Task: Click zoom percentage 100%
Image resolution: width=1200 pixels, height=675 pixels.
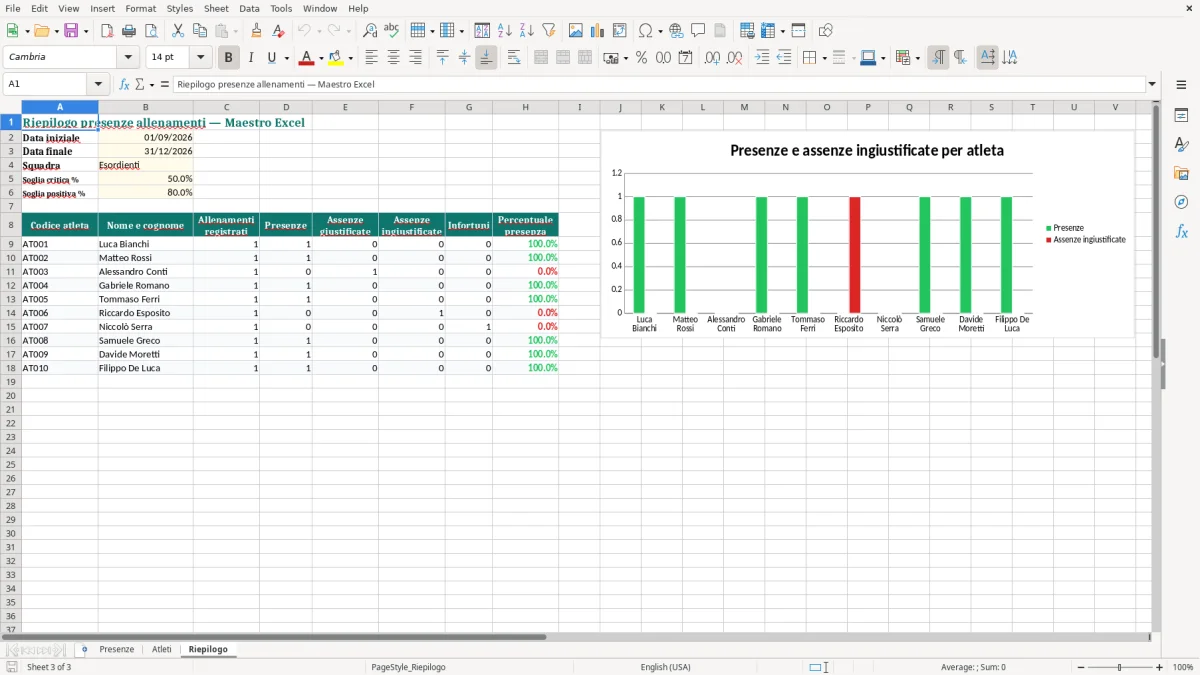Action: click(x=1183, y=667)
